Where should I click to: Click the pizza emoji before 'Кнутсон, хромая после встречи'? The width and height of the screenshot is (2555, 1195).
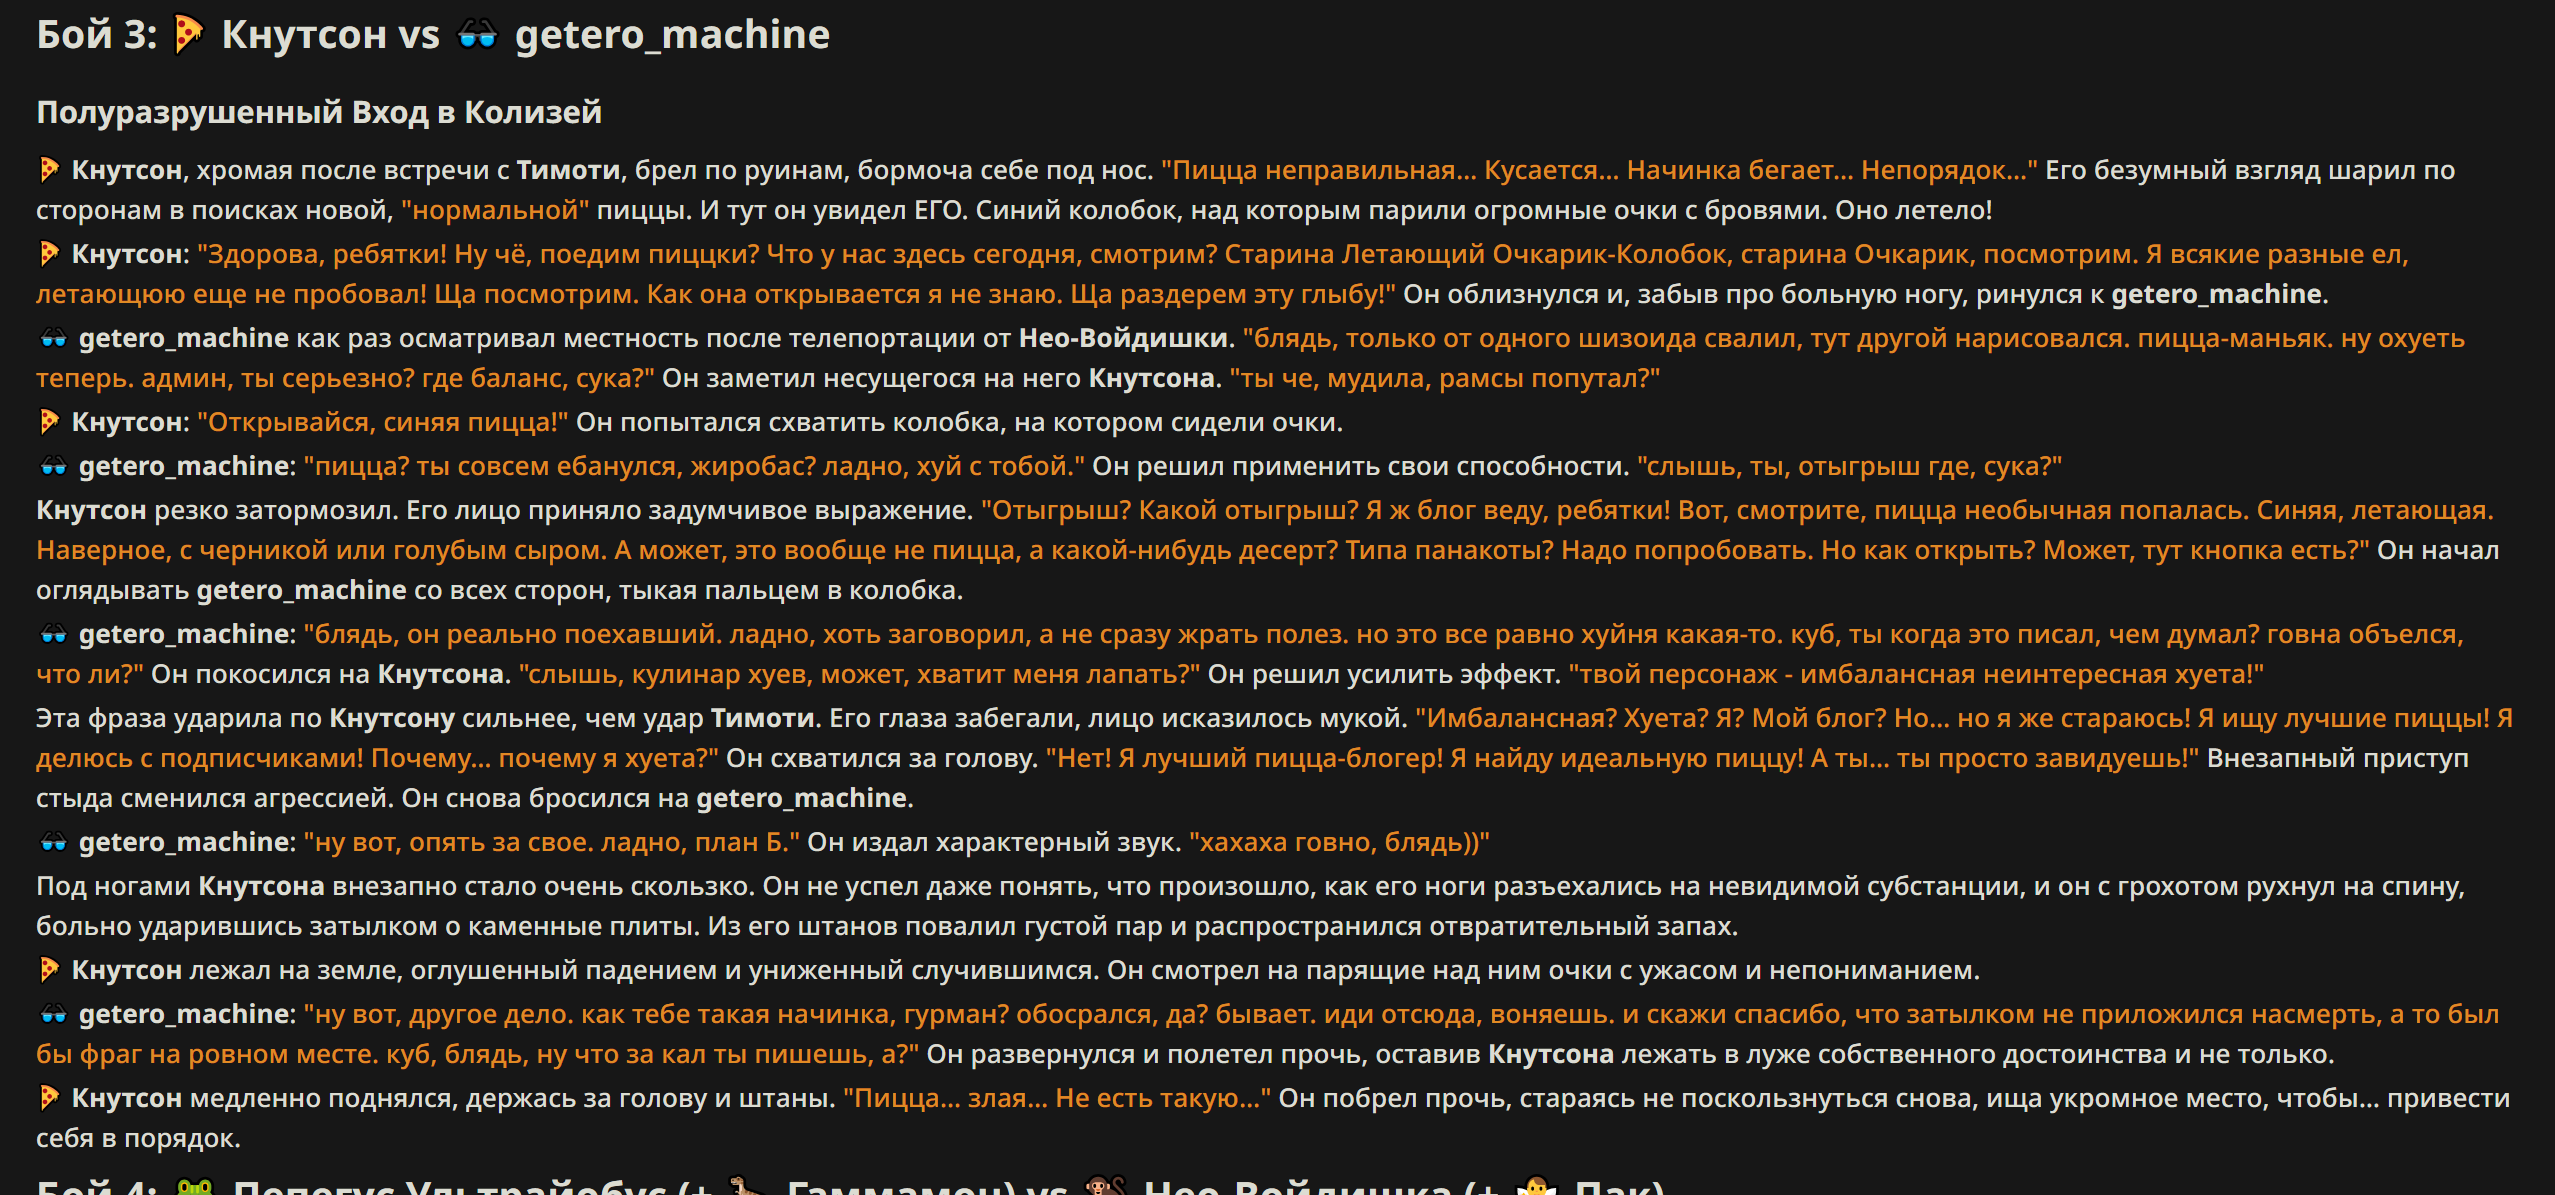click(49, 170)
